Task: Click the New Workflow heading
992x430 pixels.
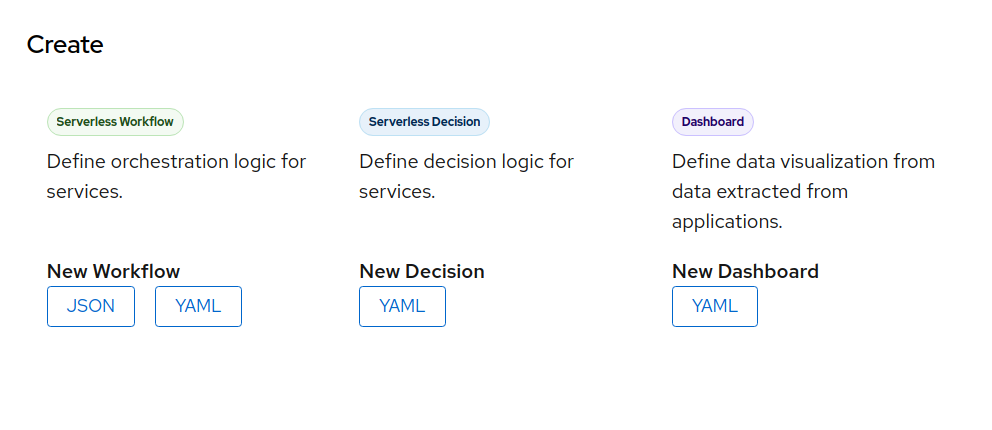Action: pos(113,271)
